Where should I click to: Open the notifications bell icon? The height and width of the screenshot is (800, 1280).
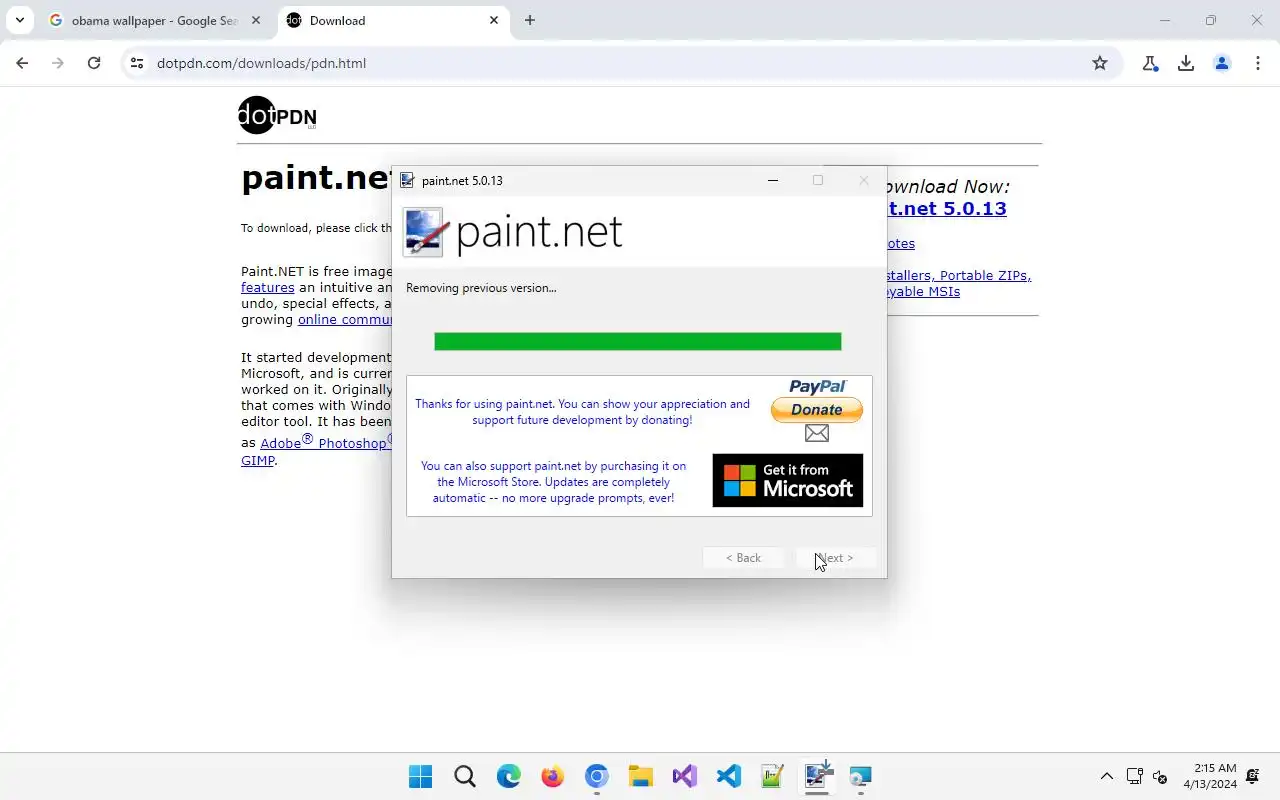click(x=1253, y=776)
